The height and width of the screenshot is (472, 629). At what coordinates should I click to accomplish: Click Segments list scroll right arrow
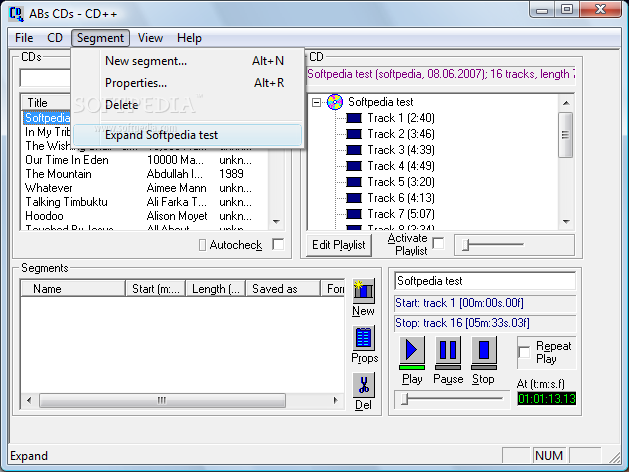[335, 400]
